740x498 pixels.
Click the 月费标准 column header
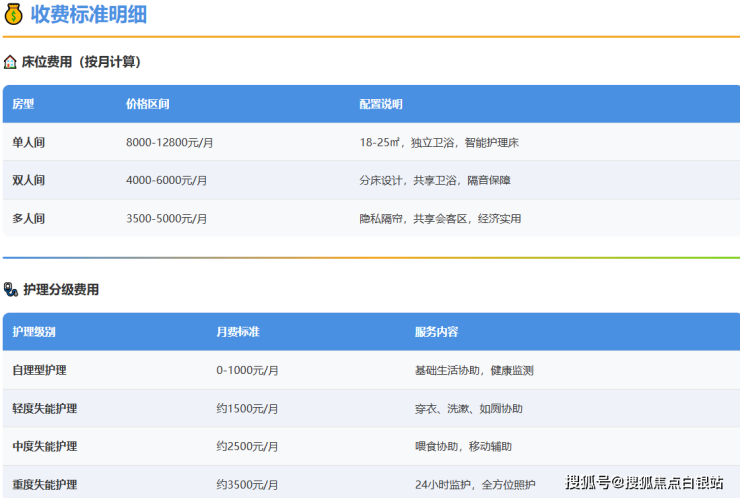pos(238,332)
